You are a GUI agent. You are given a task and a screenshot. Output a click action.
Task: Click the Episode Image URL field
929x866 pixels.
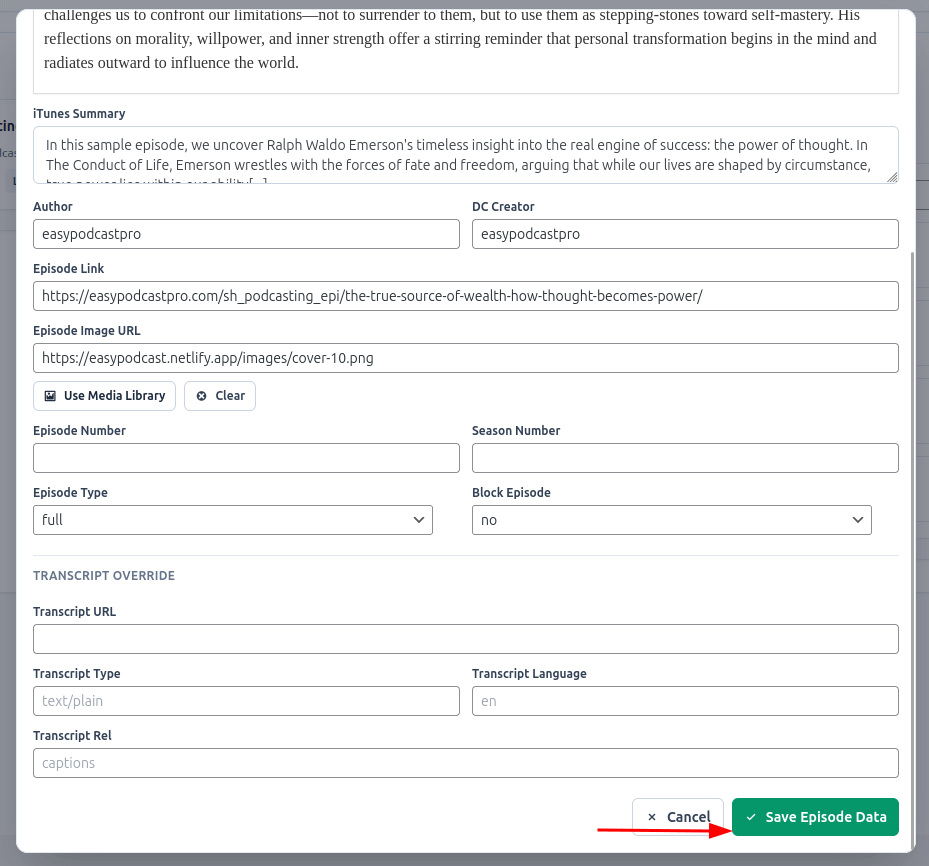point(465,358)
